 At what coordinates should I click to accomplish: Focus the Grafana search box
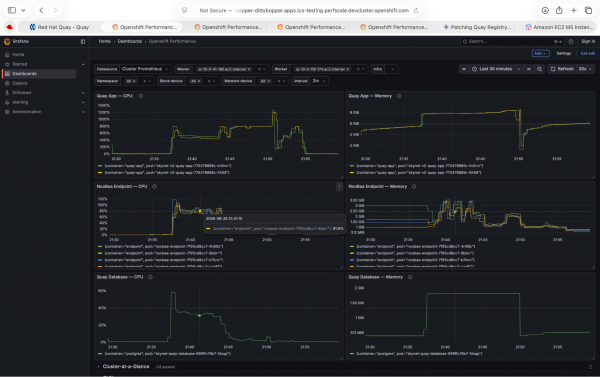(512, 41)
